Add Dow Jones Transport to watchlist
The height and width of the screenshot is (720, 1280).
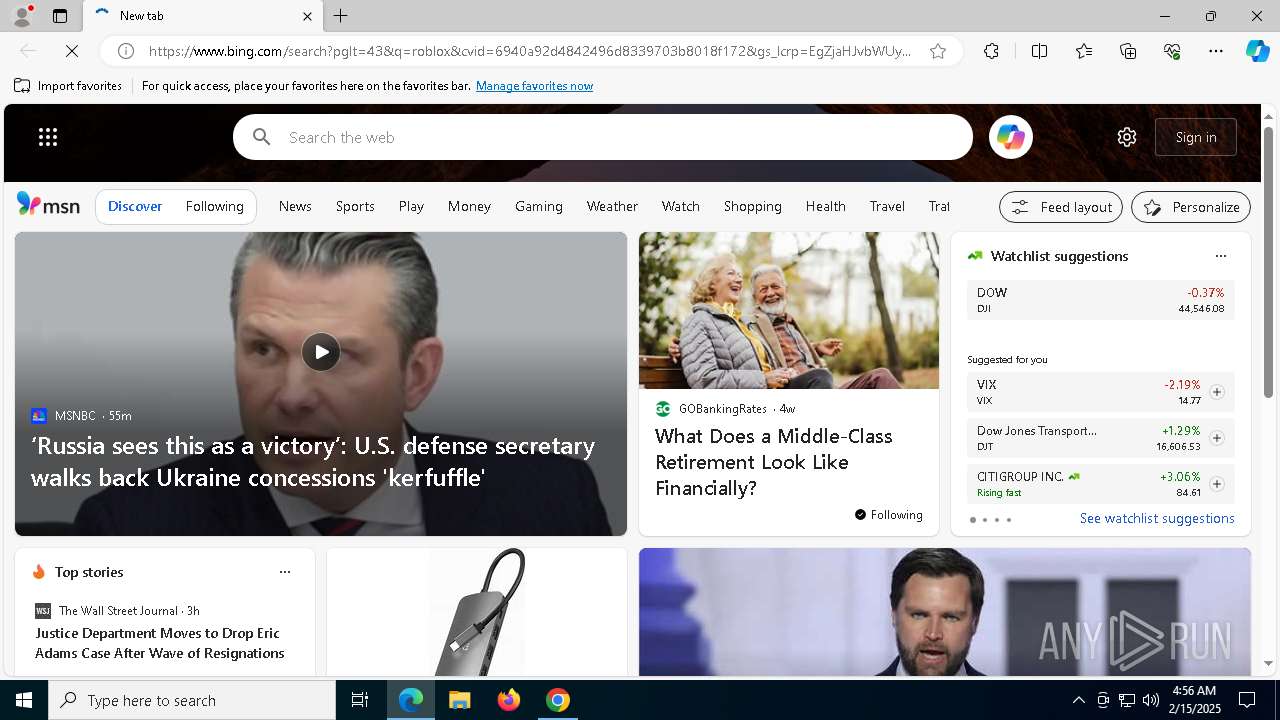(x=1217, y=438)
